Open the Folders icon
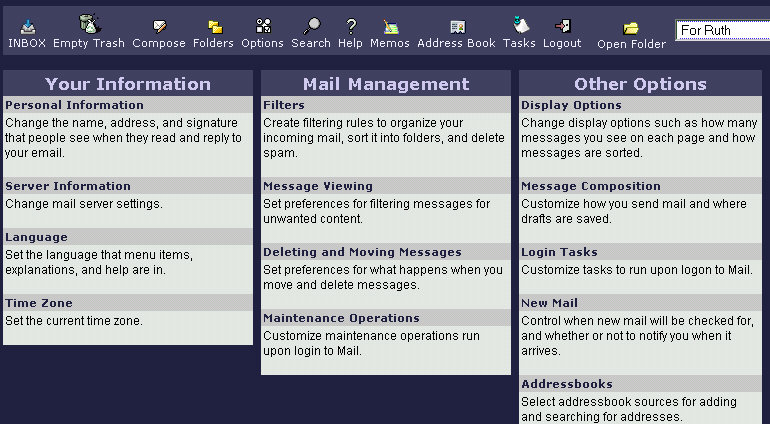Viewport: 770px width, 424px height. (213, 27)
